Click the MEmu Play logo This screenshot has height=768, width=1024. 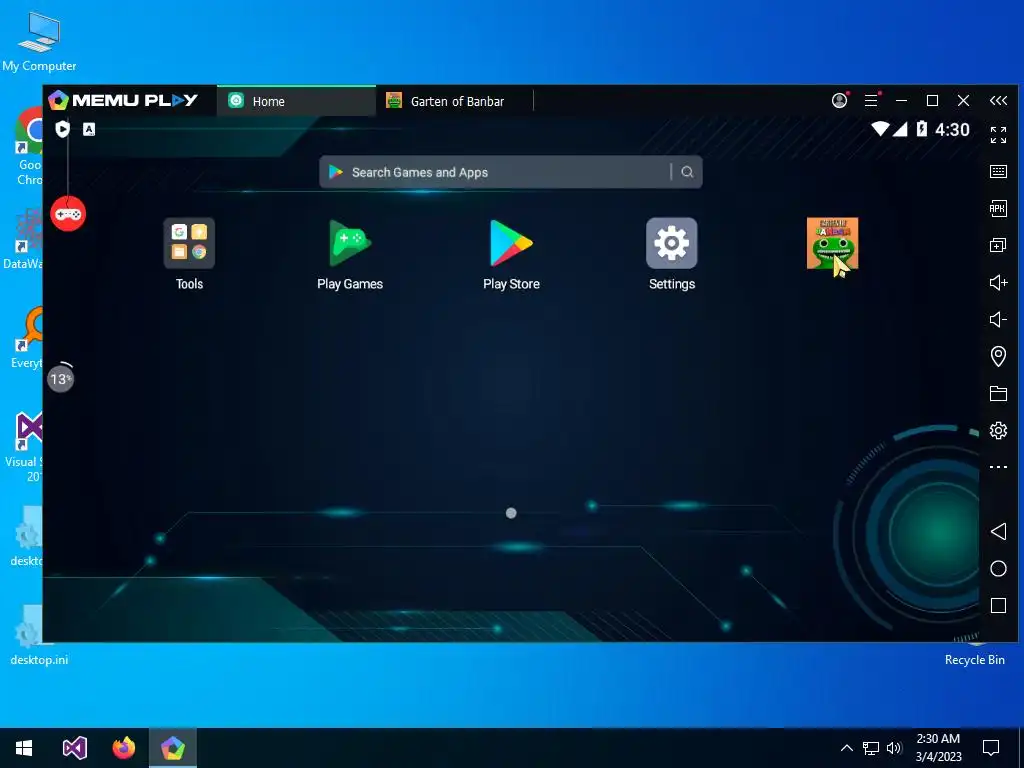(x=123, y=100)
